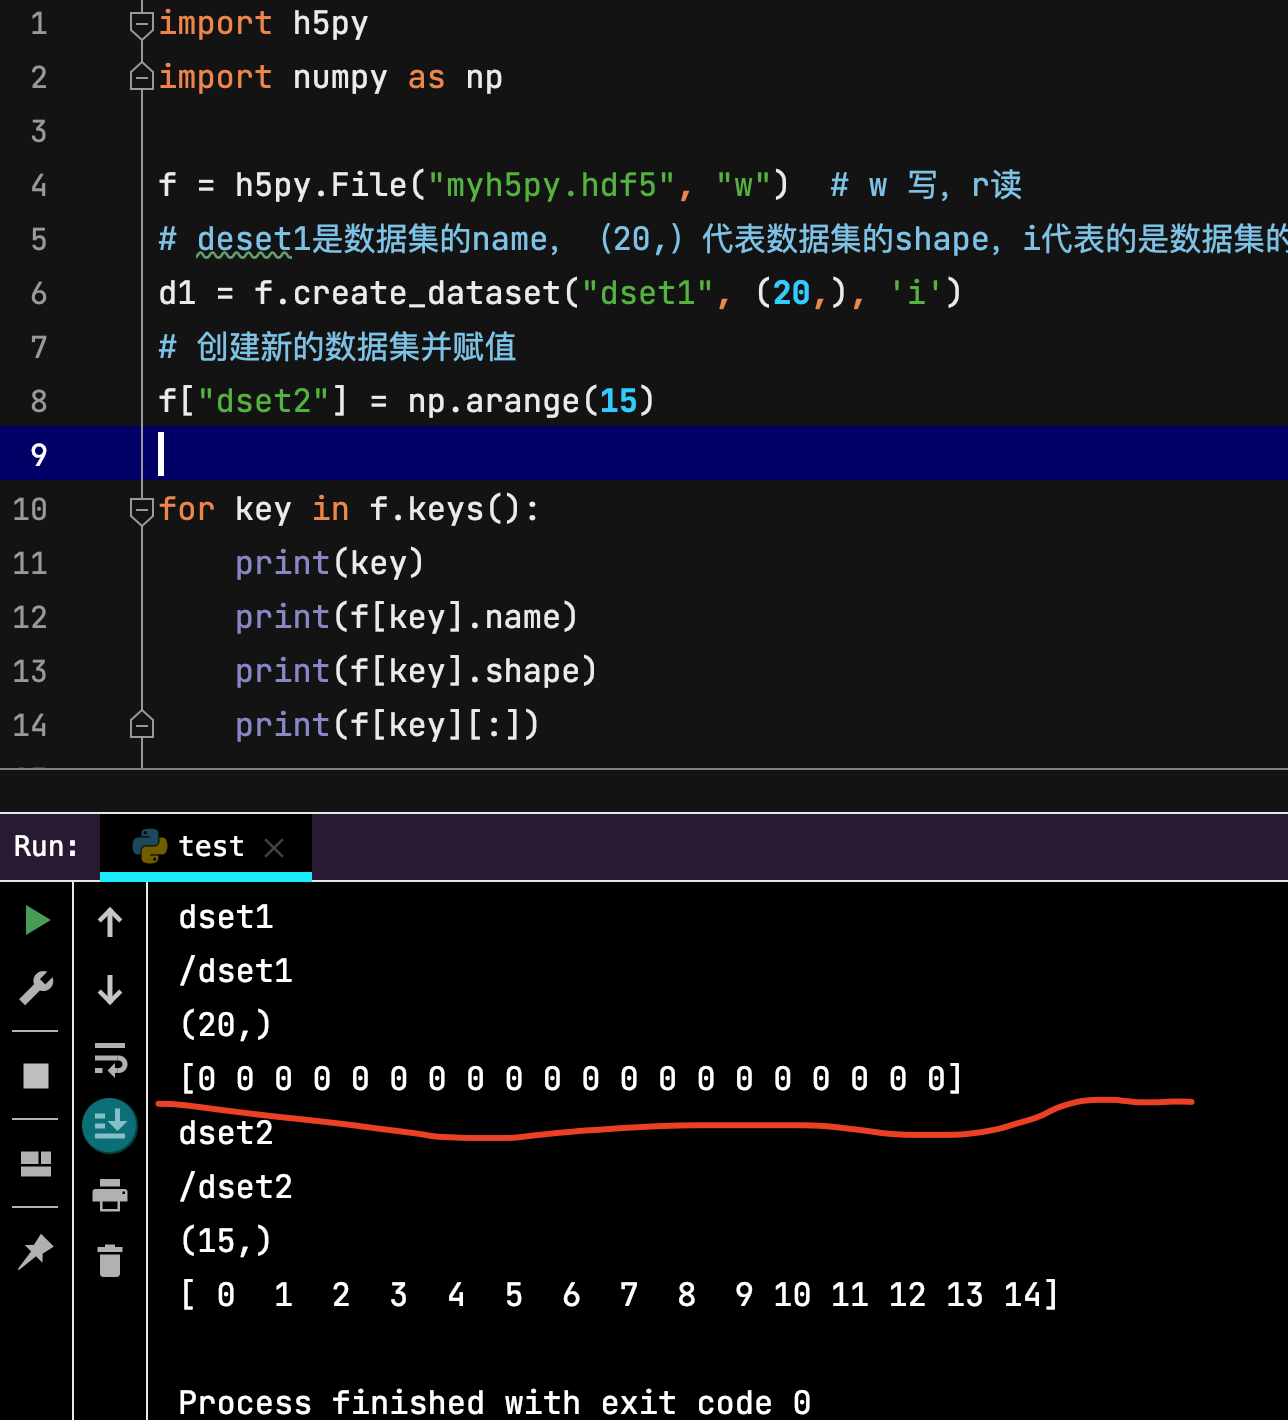Toggle scroll to end of console

tap(110, 1126)
